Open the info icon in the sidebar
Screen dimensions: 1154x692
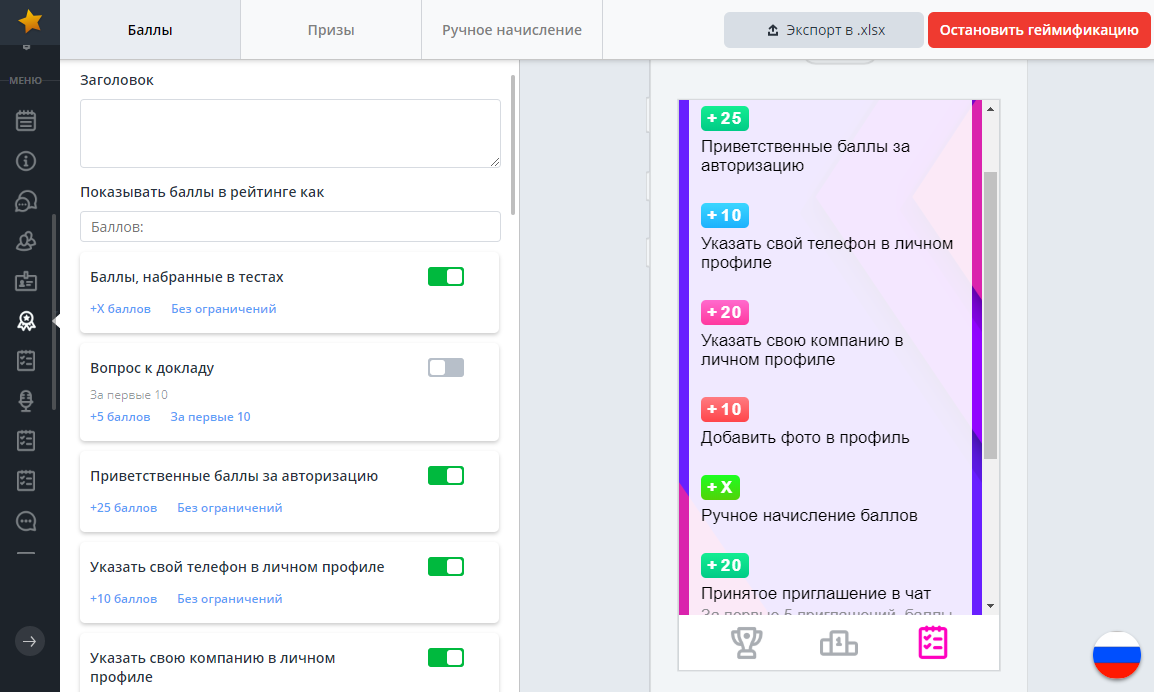pyautogui.click(x=26, y=161)
